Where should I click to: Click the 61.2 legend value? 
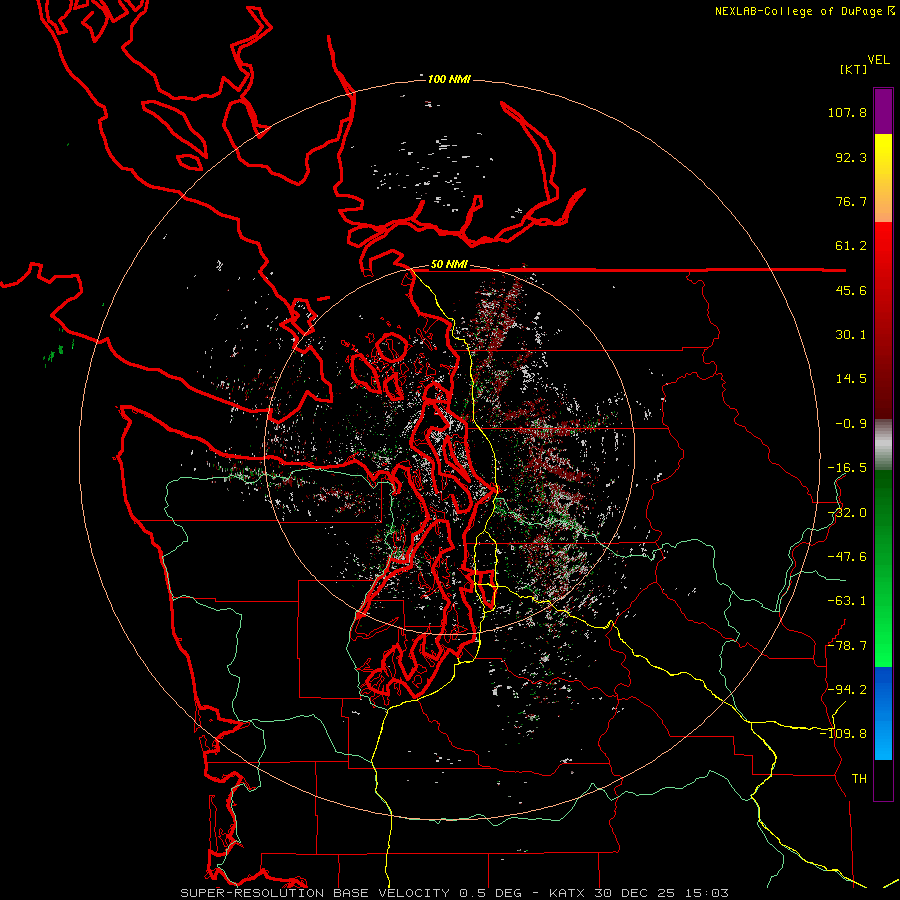pyautogui.click(x=851, y=246)
